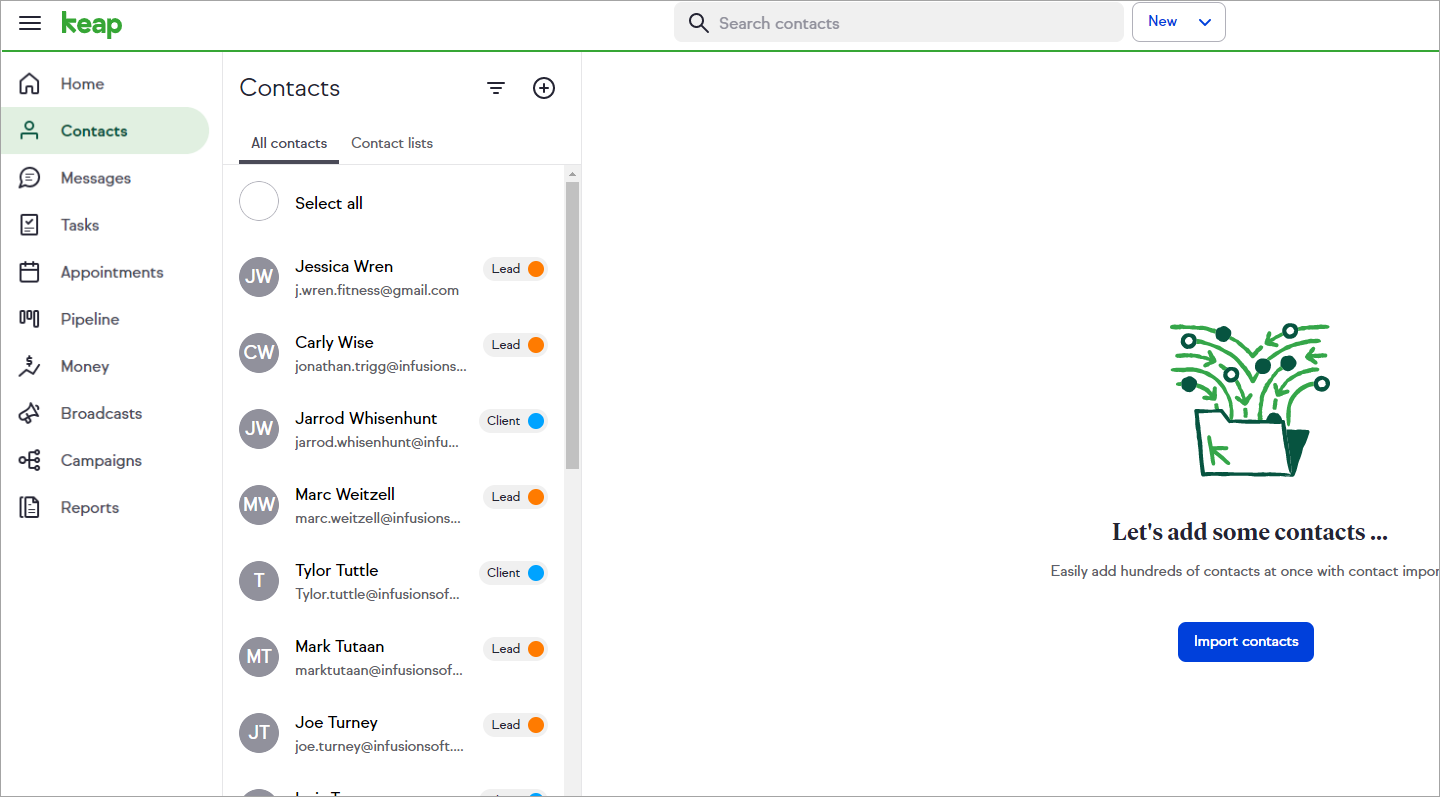
Task: Click Mark Tutaan's MT avatar
Action: [x=259, y=657]
